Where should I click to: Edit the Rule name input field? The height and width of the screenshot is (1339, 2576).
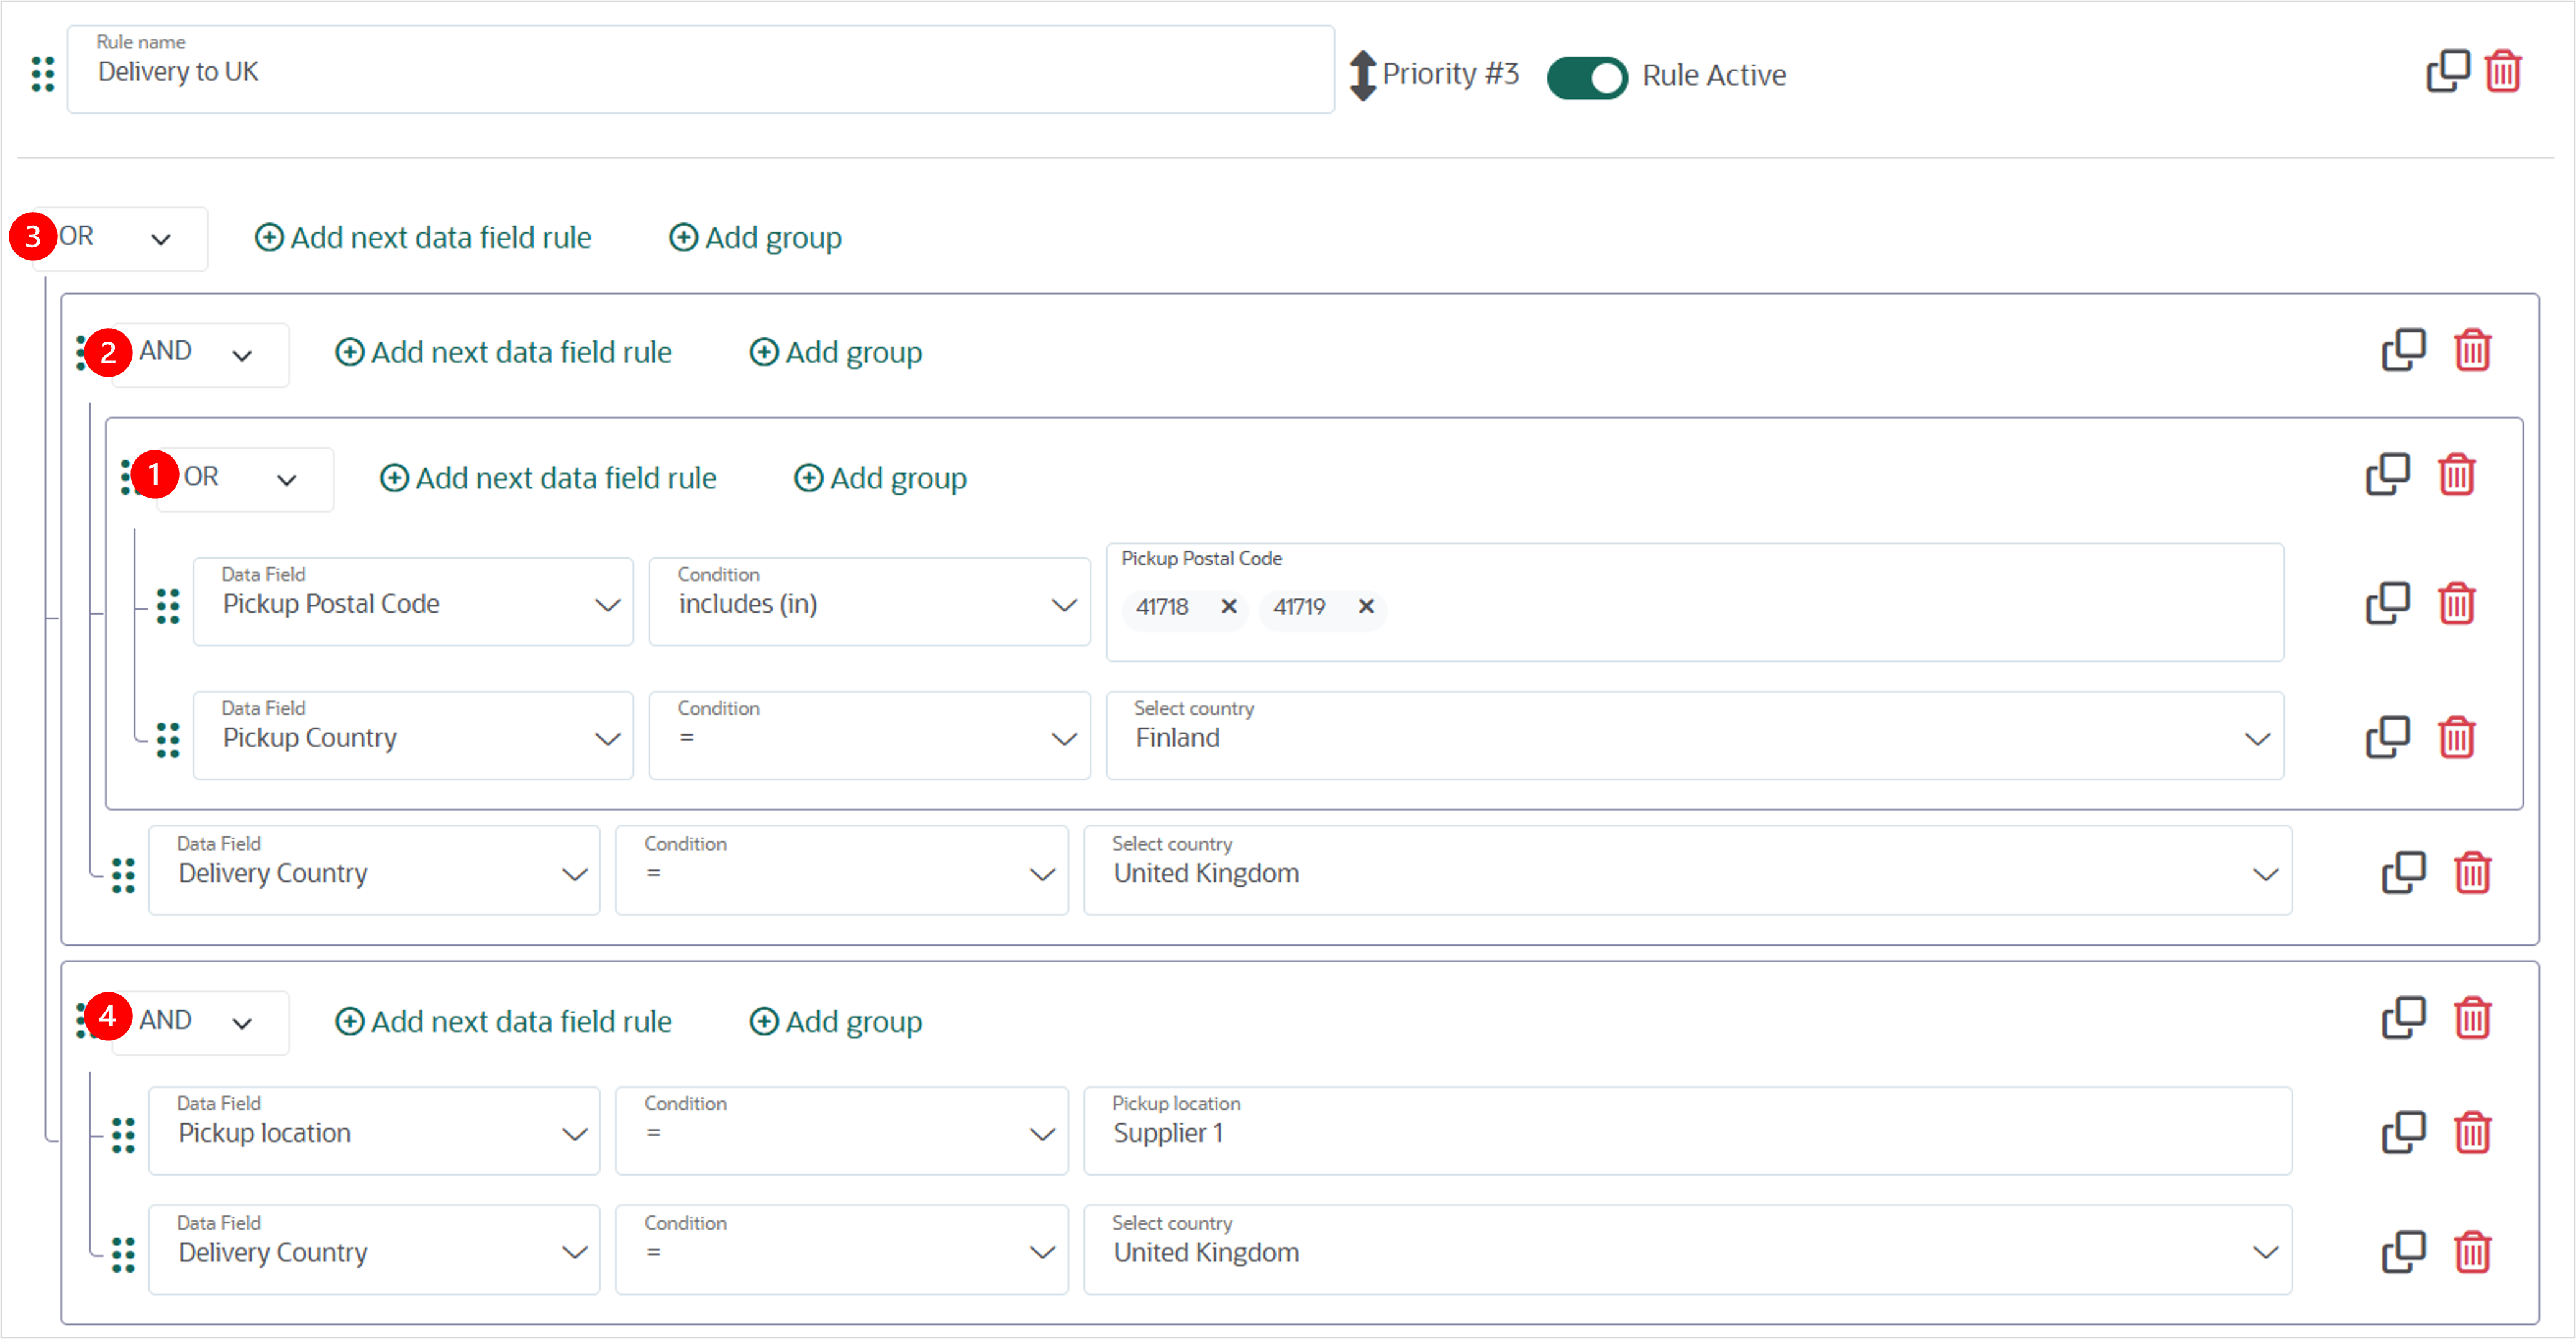click(700, 69)
